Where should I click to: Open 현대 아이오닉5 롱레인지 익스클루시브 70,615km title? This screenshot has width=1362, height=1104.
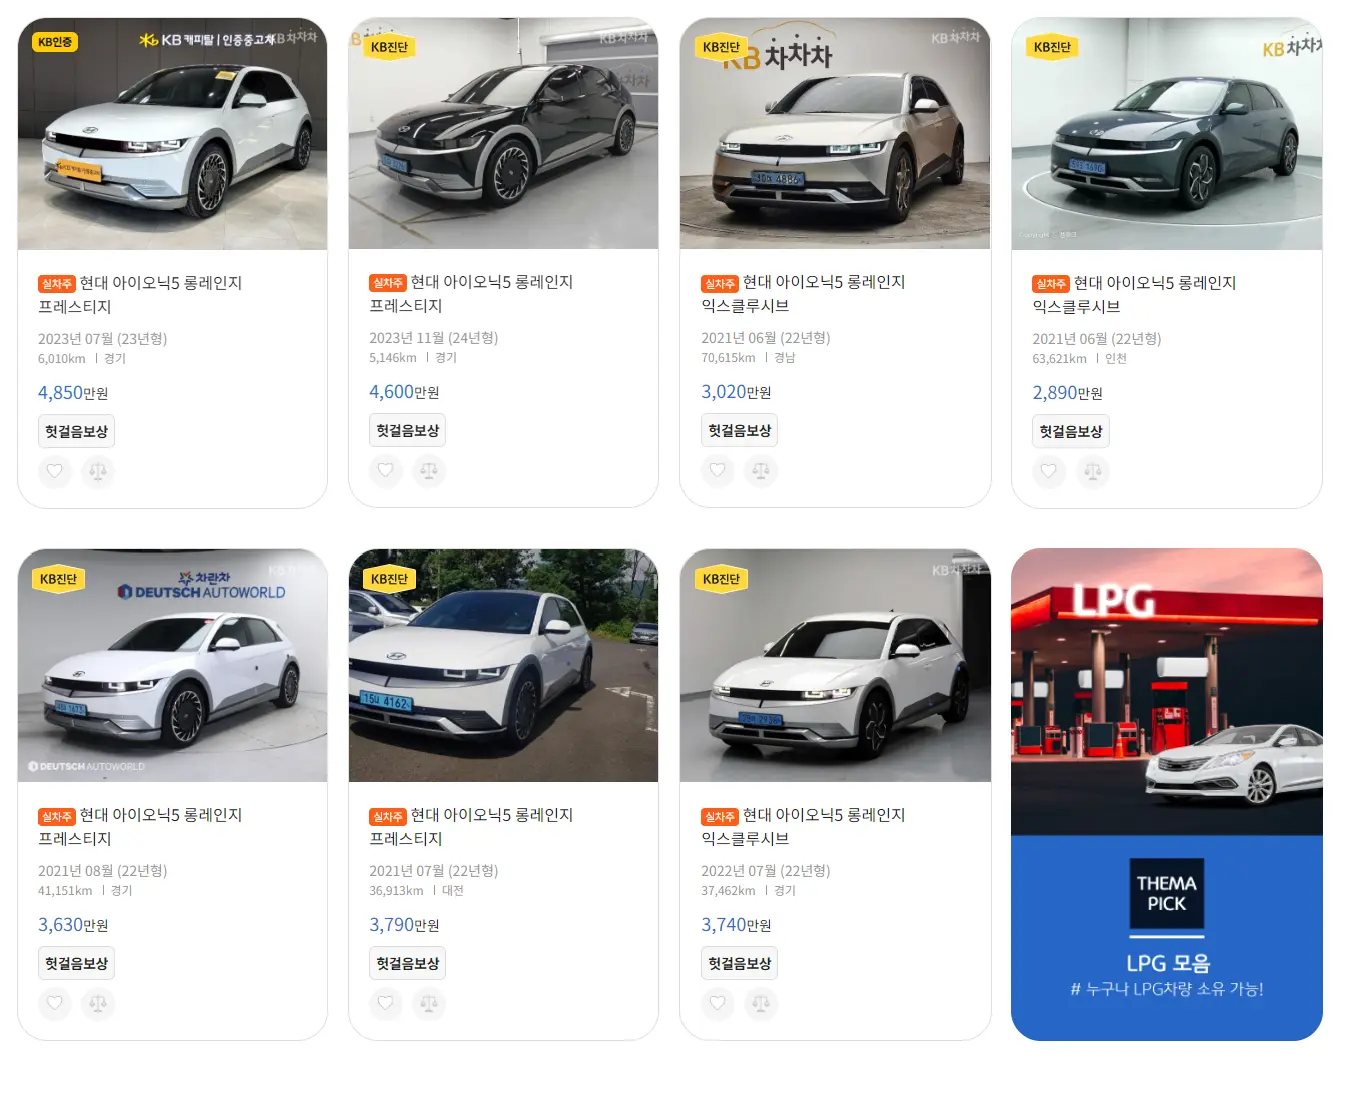point(803,294)
